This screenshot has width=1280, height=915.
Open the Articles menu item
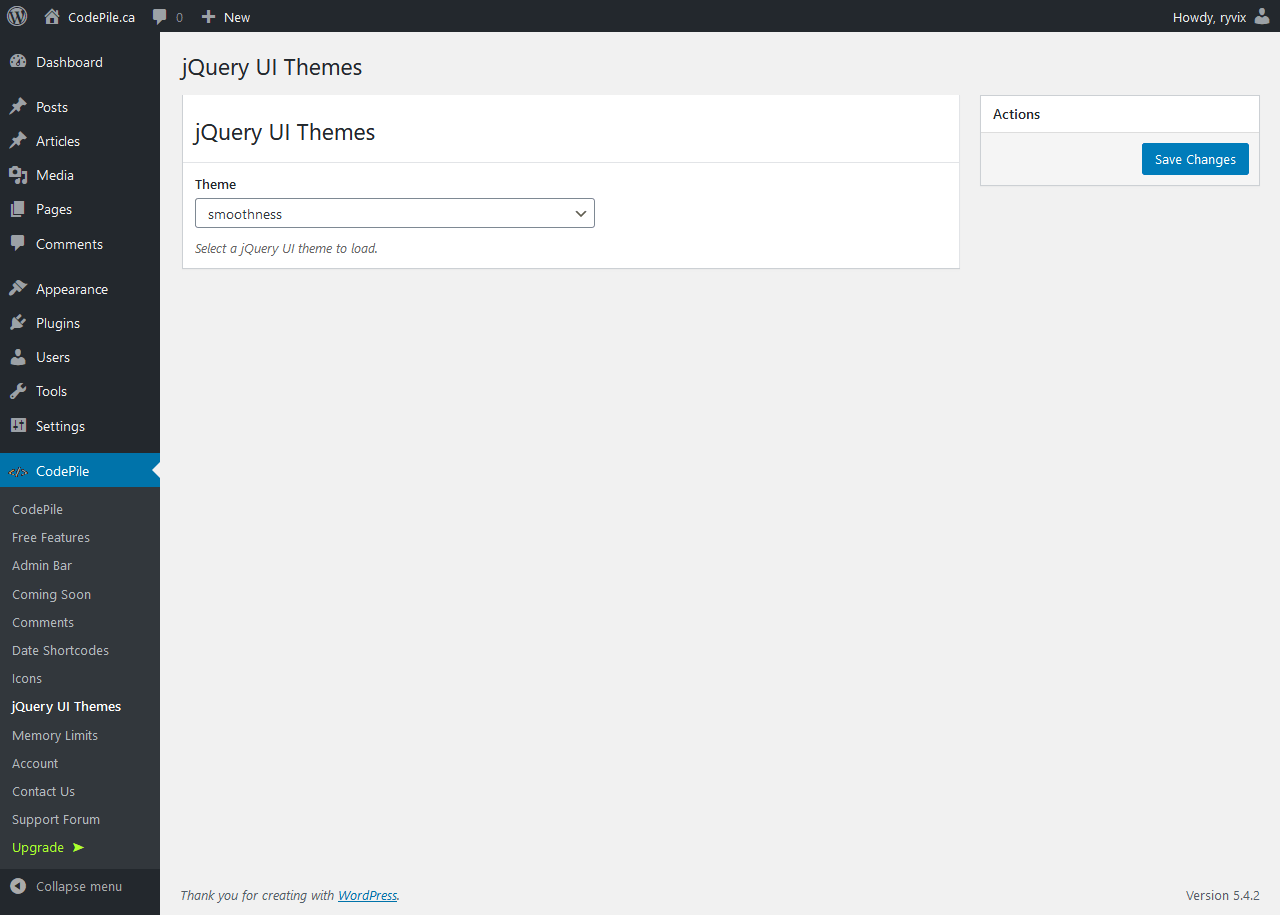(x=80, y=141)
